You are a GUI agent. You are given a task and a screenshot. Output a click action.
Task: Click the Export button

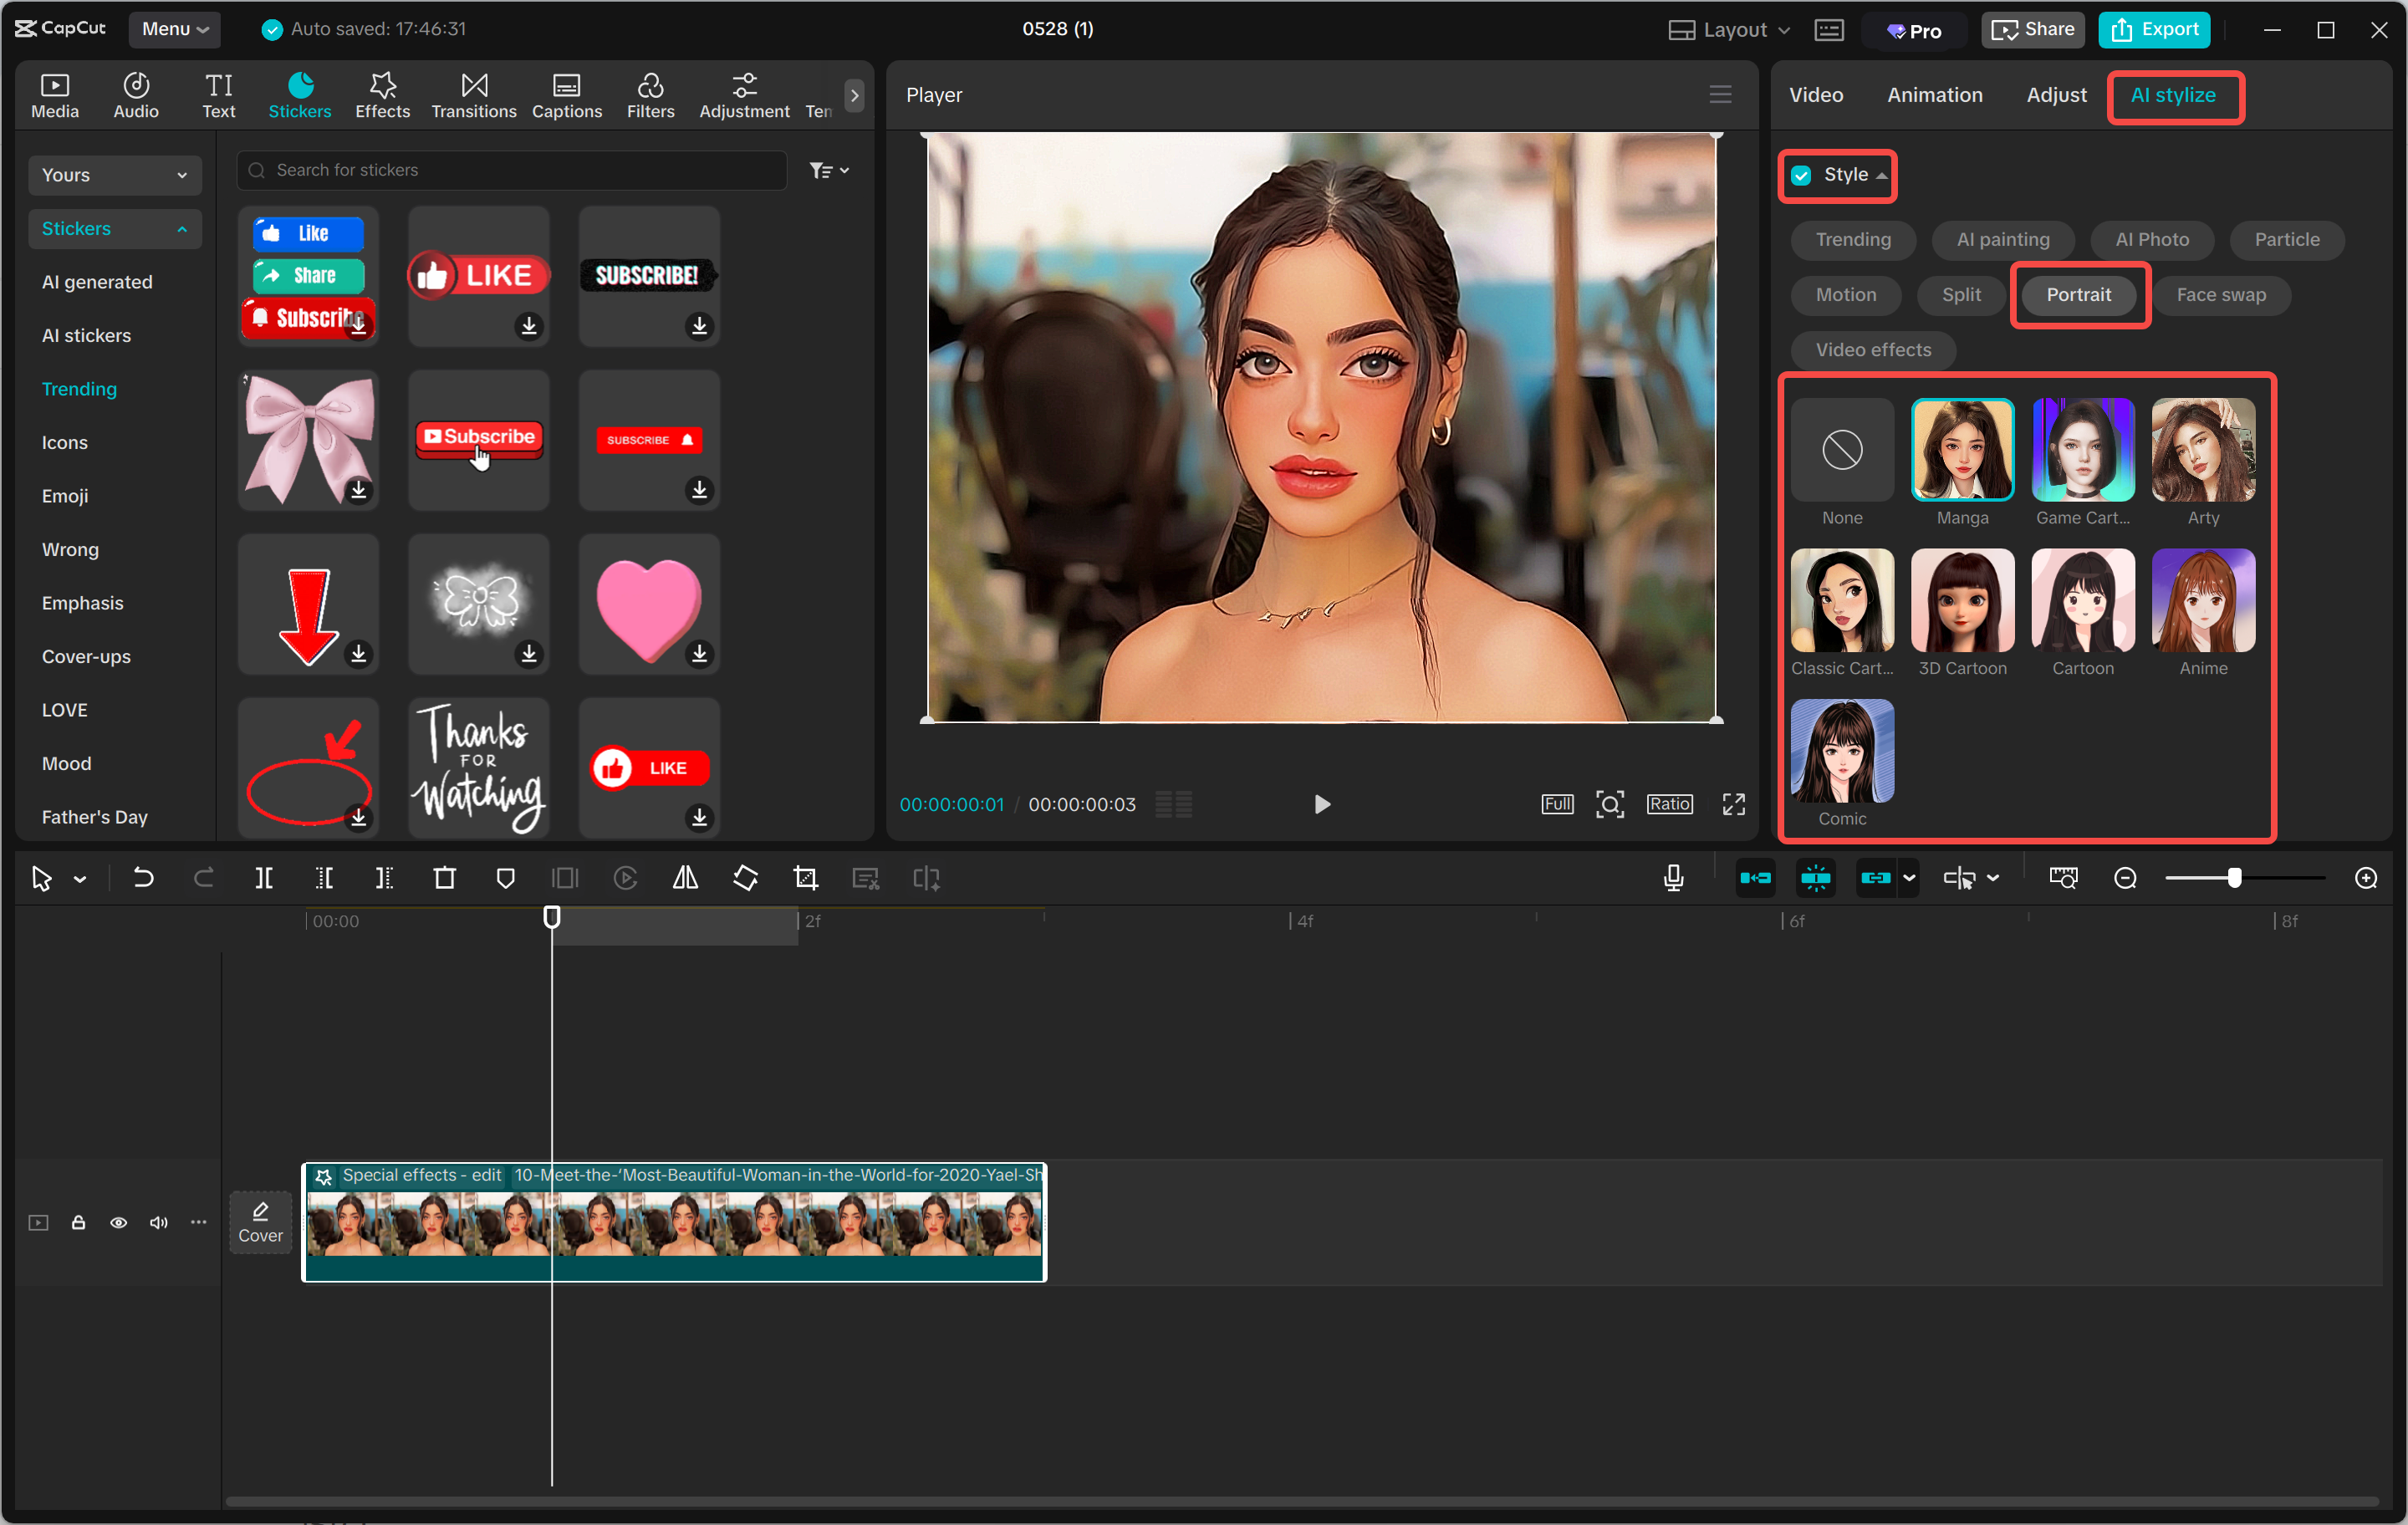coord(2154,29)
